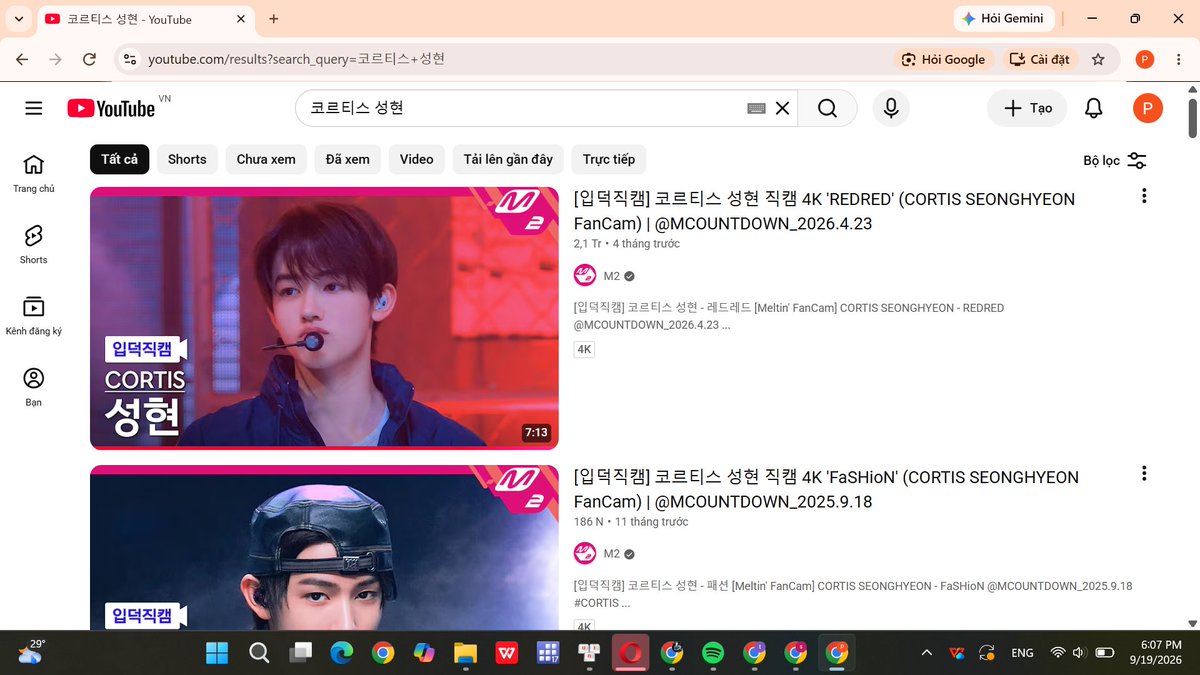Open Microsoft Edge from taskbar
The width and height of the screenshot is (1200, 675).
click(342, 653)
